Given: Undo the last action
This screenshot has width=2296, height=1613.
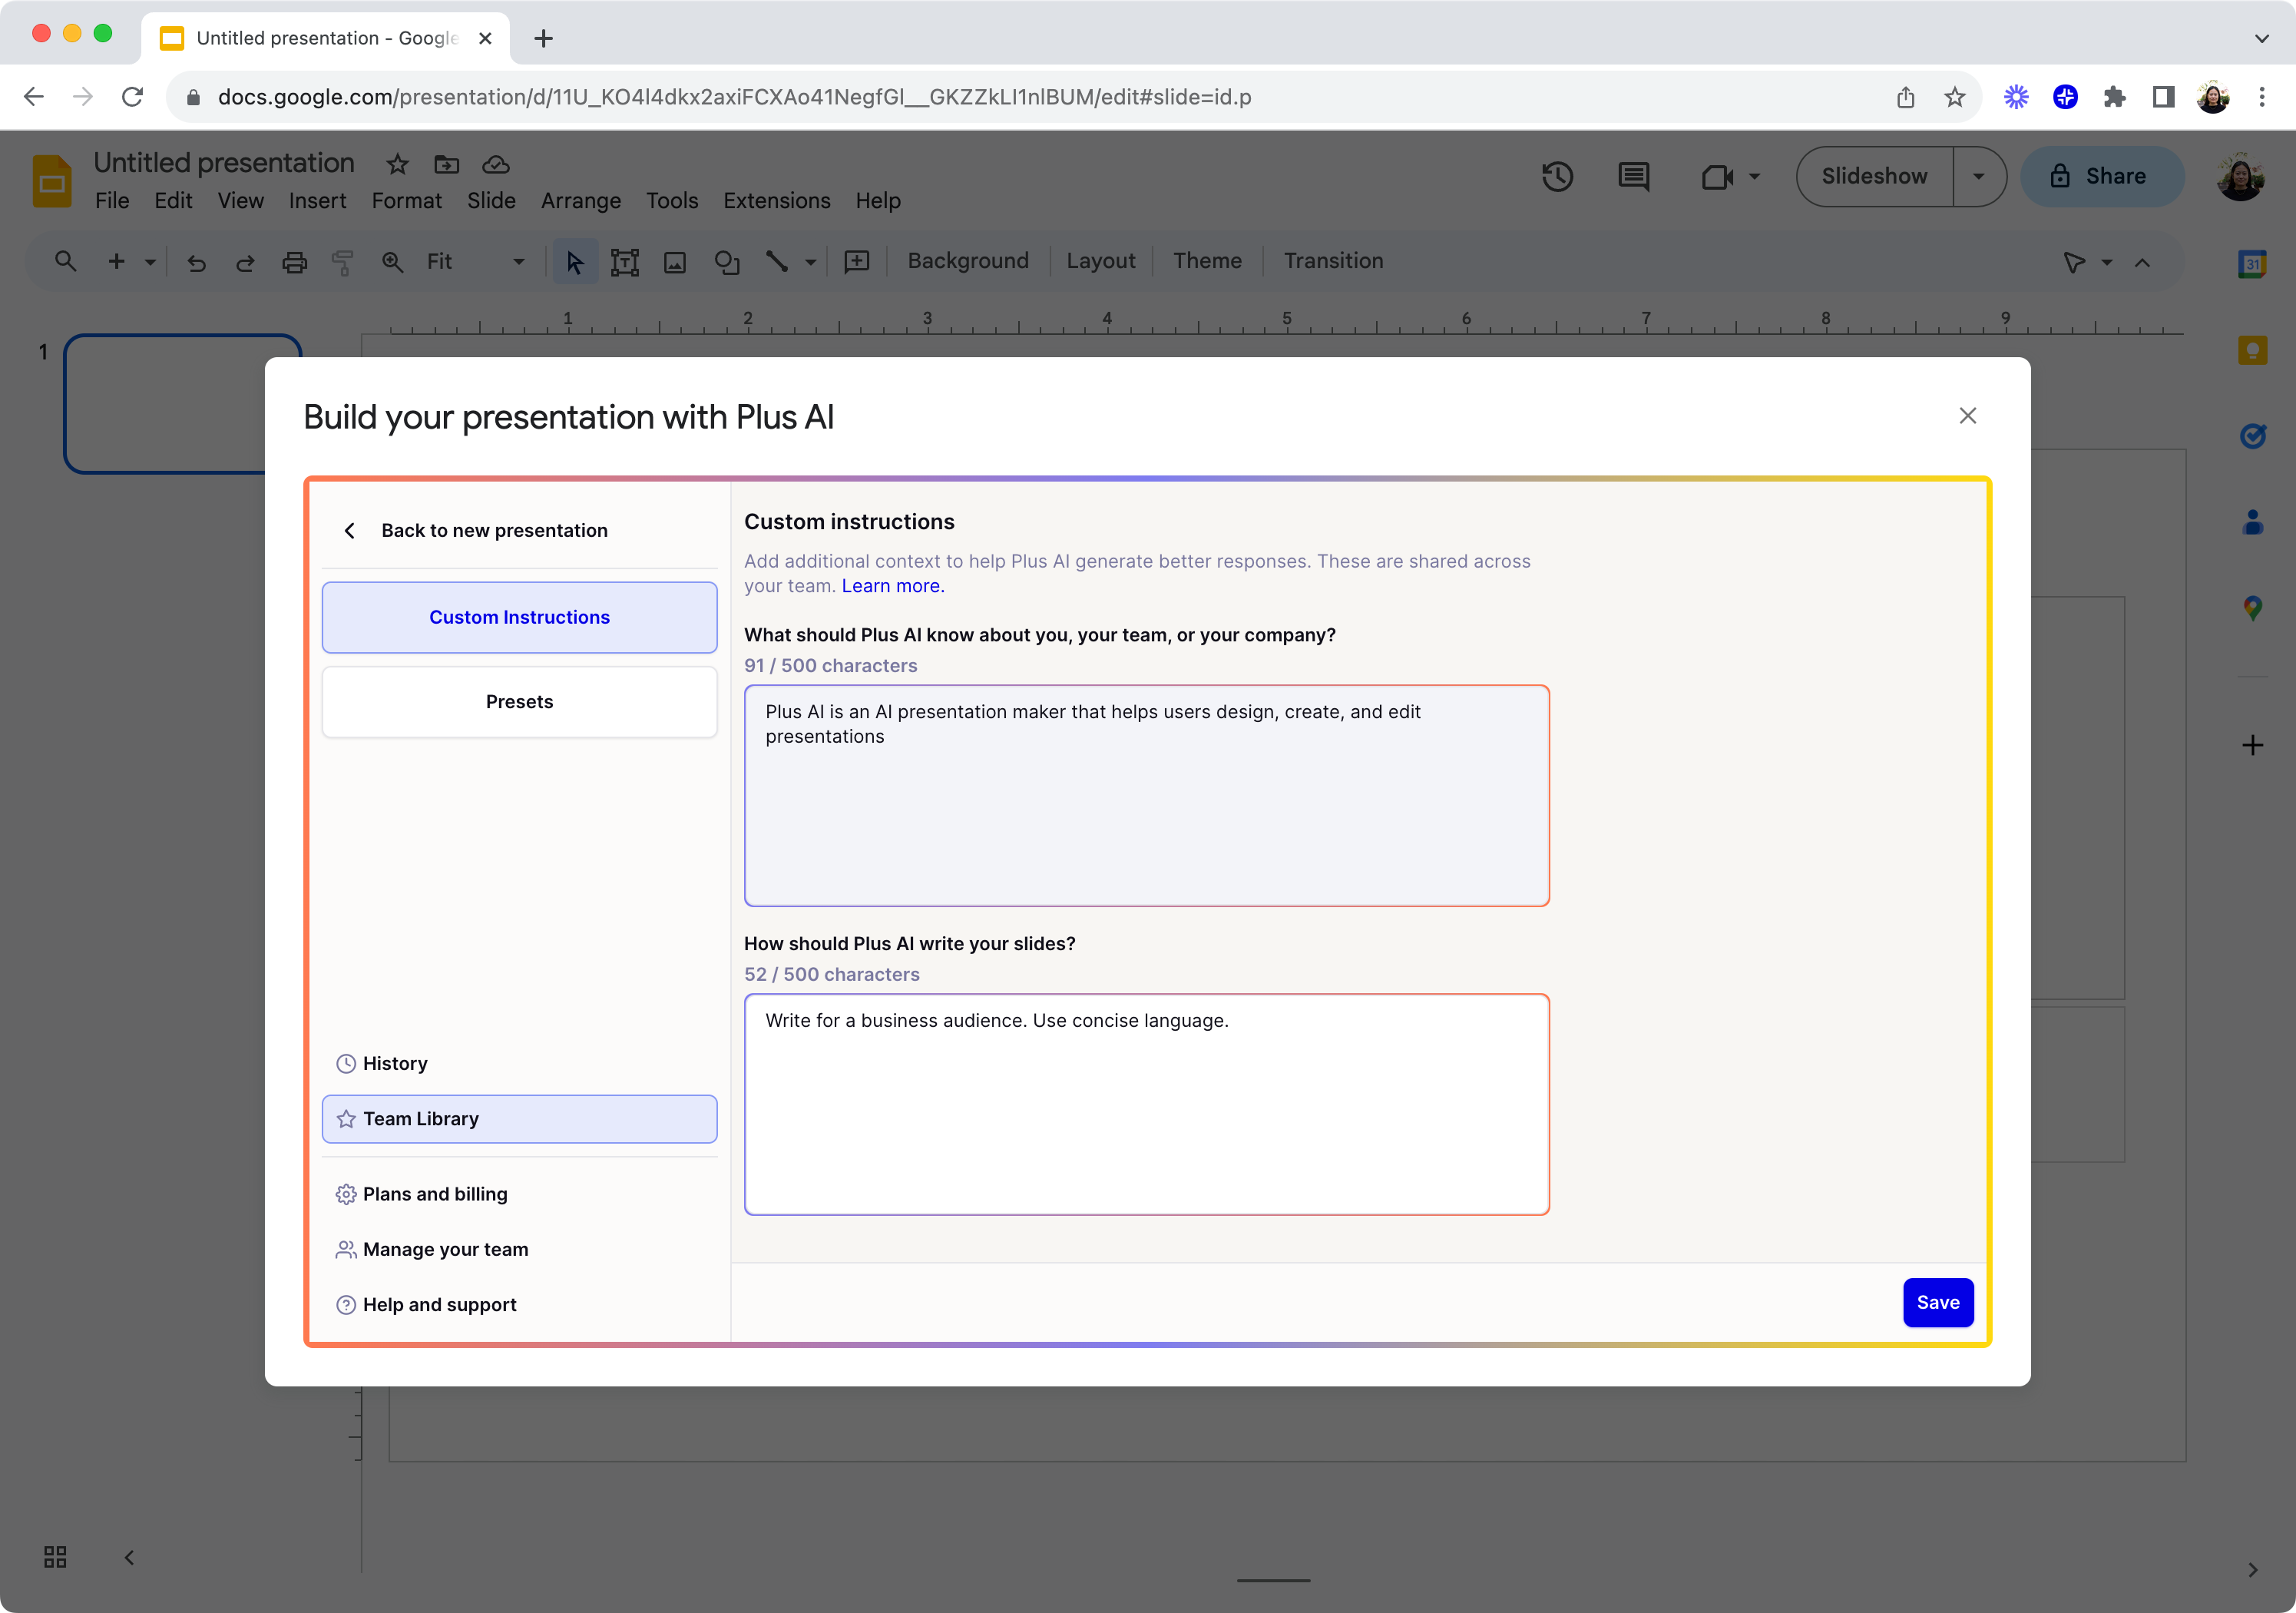Looking at the screenshot, I should pos(196,262).
